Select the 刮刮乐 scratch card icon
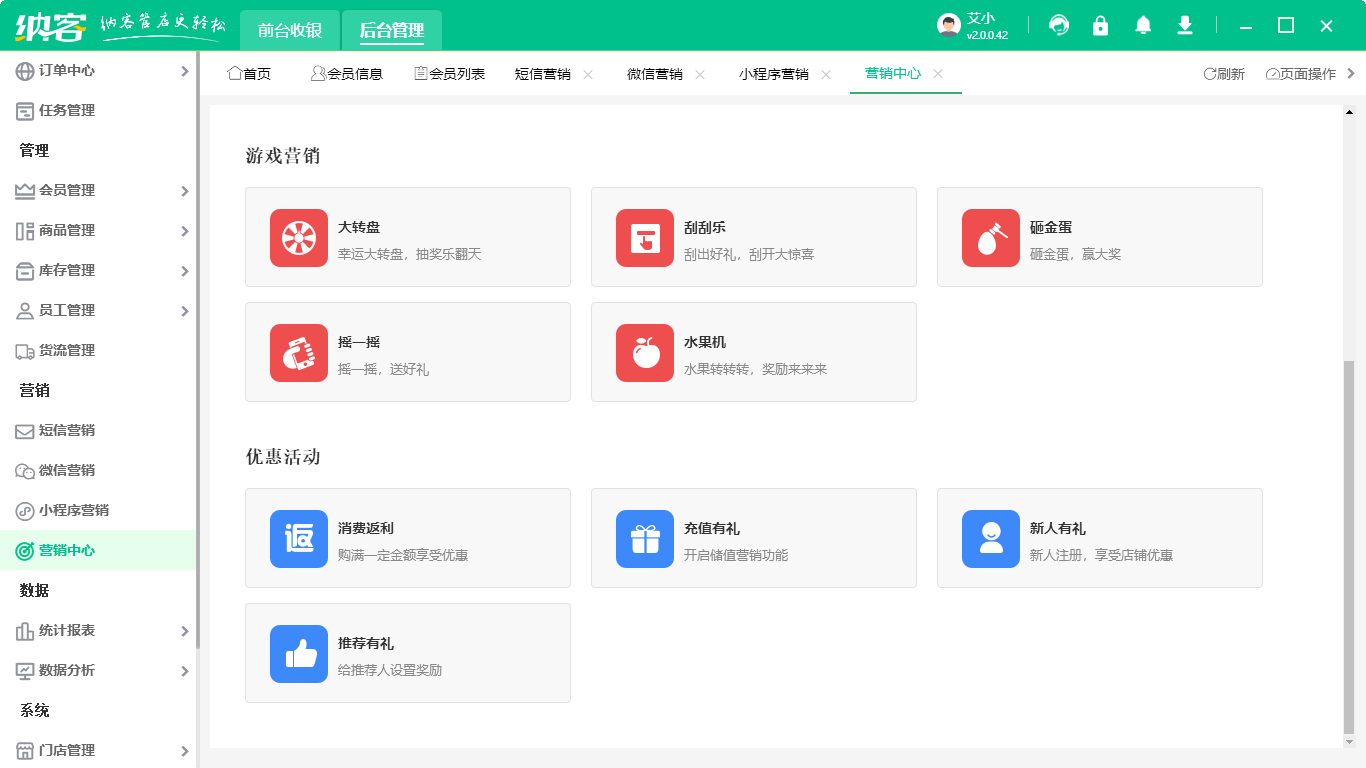The height and width of the screenshot is (768, 1366). 644,237
